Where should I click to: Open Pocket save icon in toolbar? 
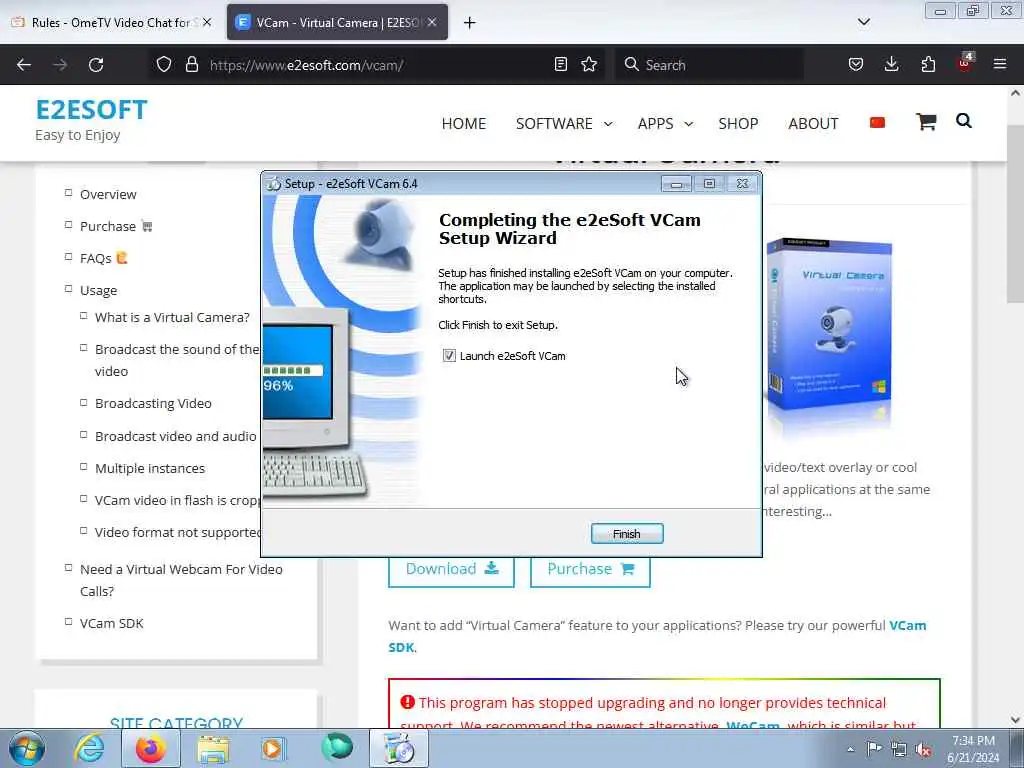856,64
